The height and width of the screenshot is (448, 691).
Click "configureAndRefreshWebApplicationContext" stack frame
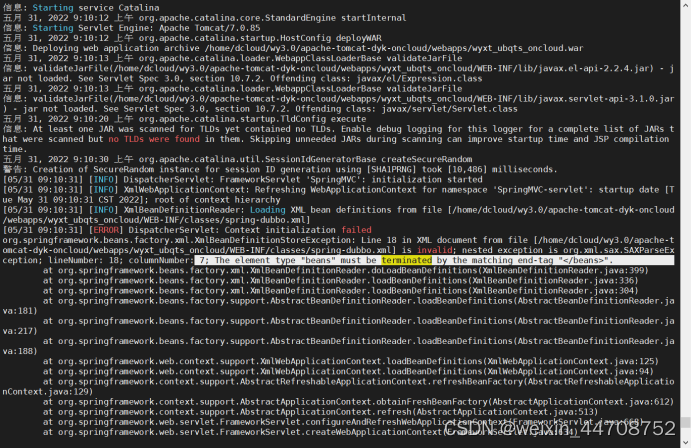pyautogui.click(x=342, y=422)
